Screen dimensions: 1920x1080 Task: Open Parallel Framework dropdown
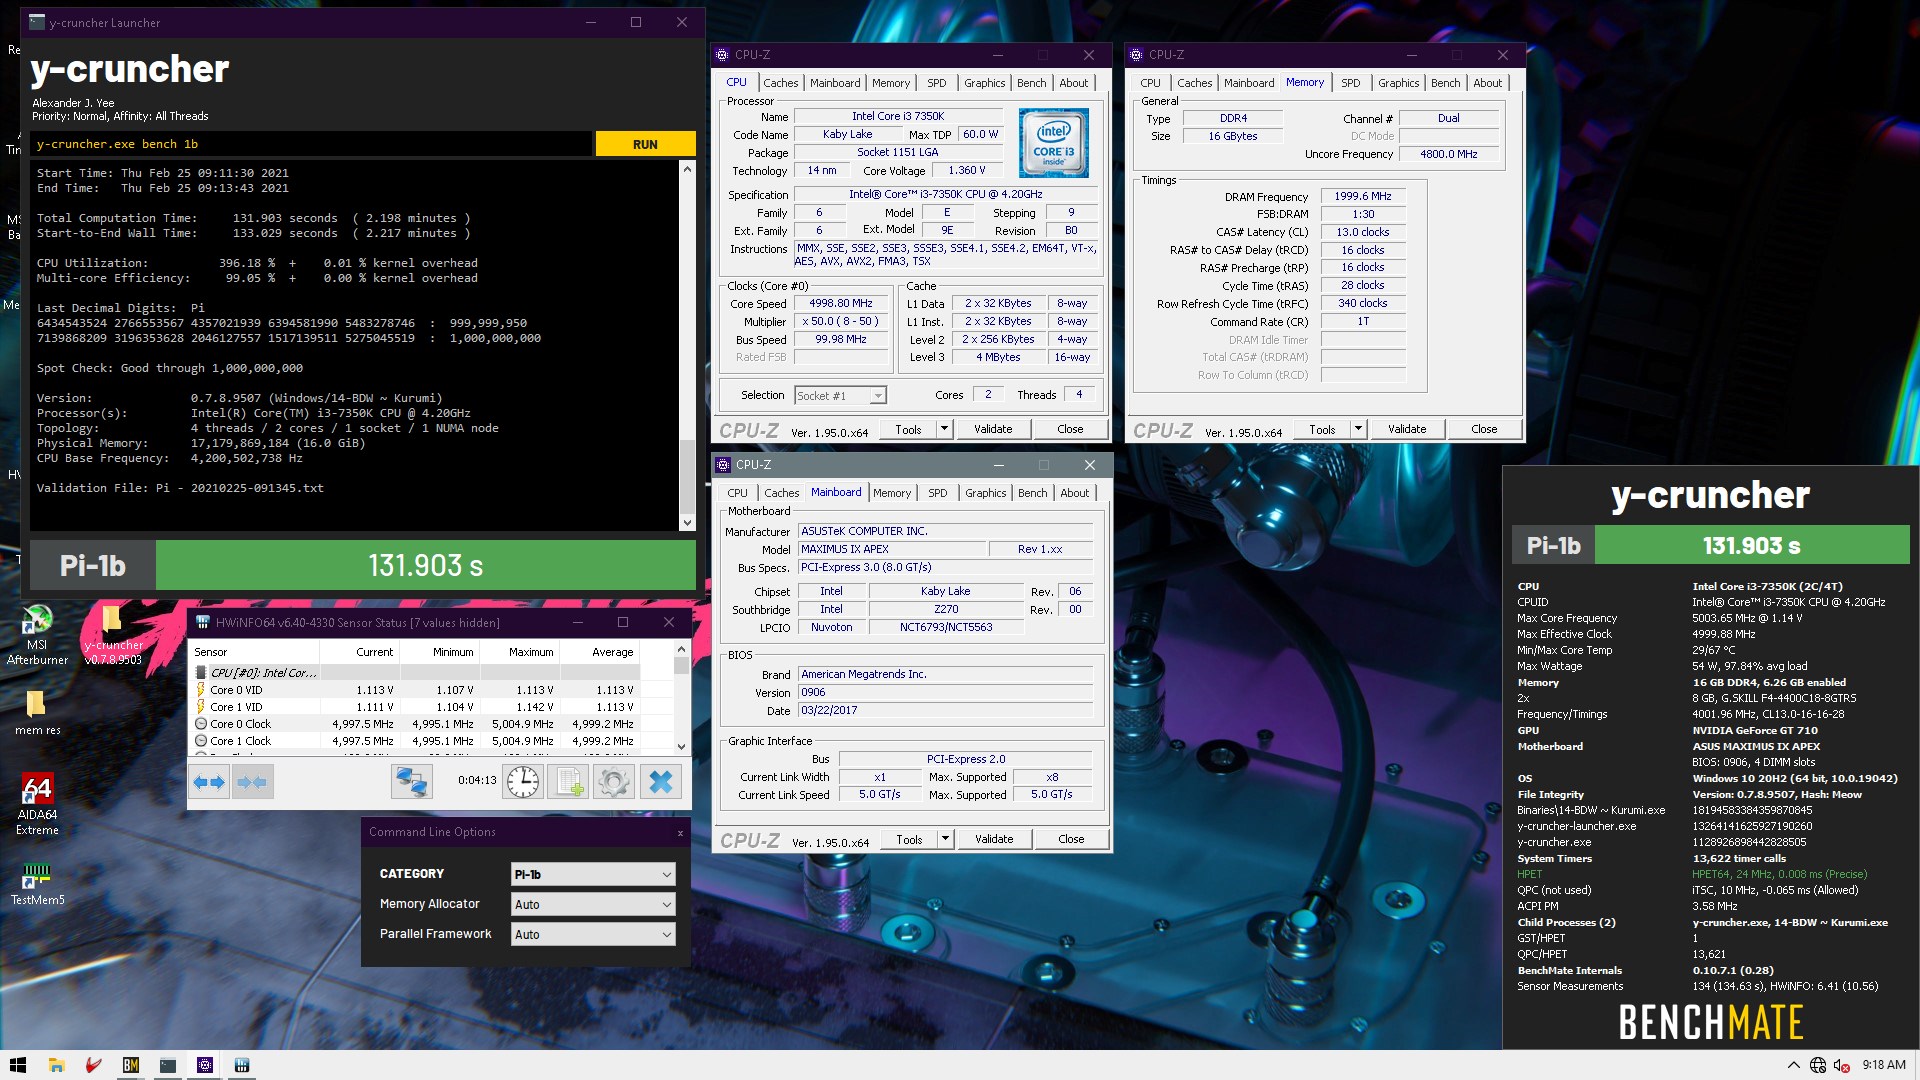point(592,934)
